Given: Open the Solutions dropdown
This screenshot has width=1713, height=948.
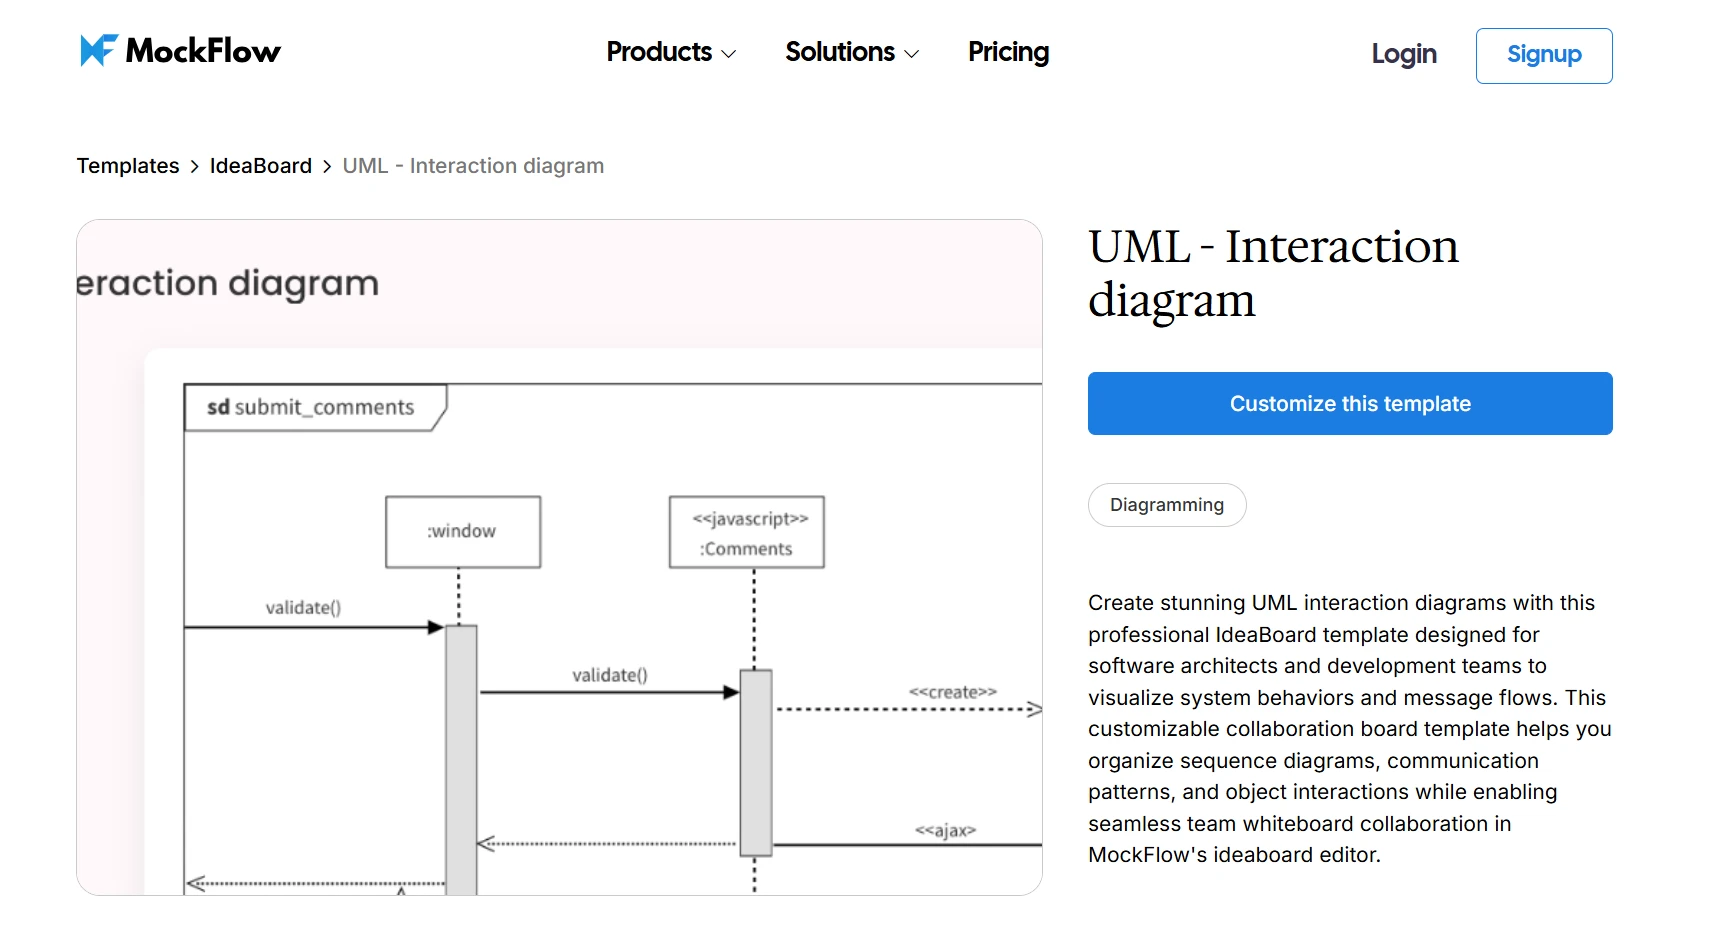Looking at the screenshot, I should point(841,52).
